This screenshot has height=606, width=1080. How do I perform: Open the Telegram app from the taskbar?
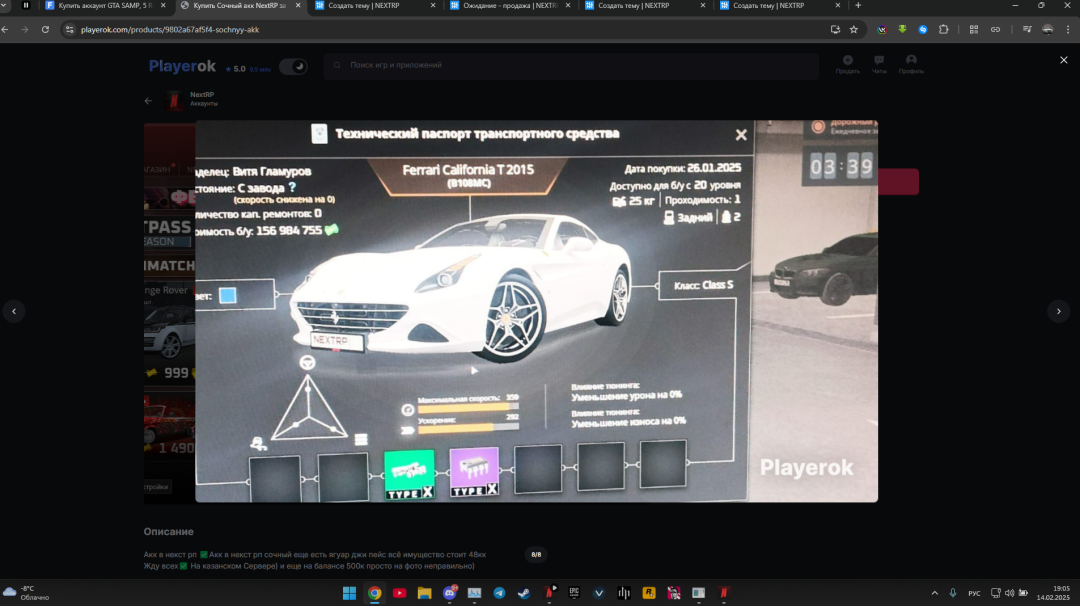(499, 592)
